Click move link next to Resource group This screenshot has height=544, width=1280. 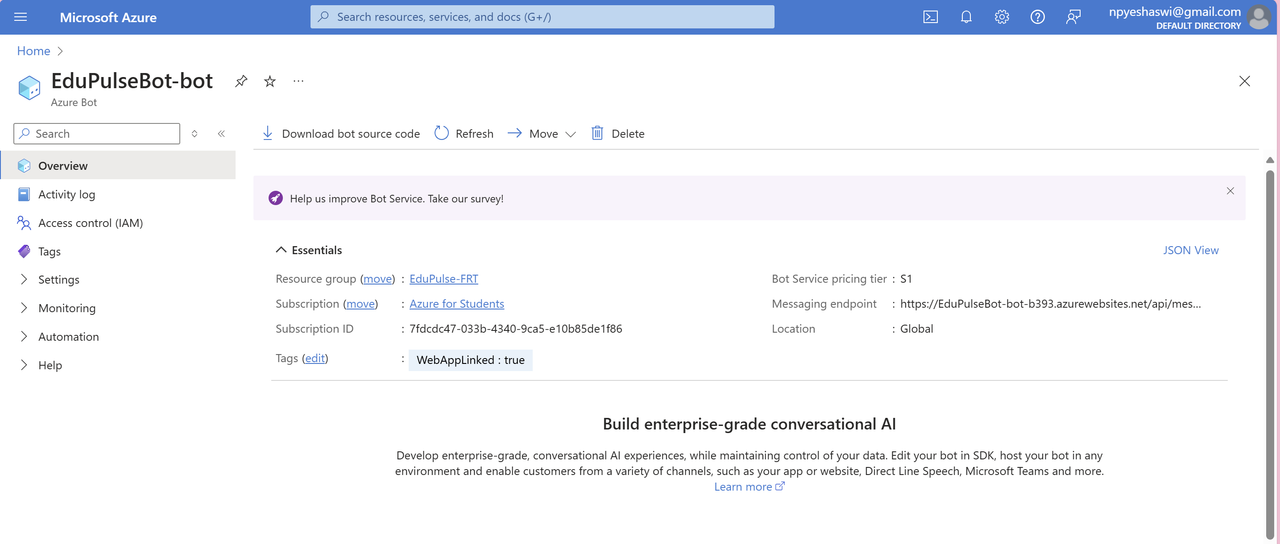377,279
